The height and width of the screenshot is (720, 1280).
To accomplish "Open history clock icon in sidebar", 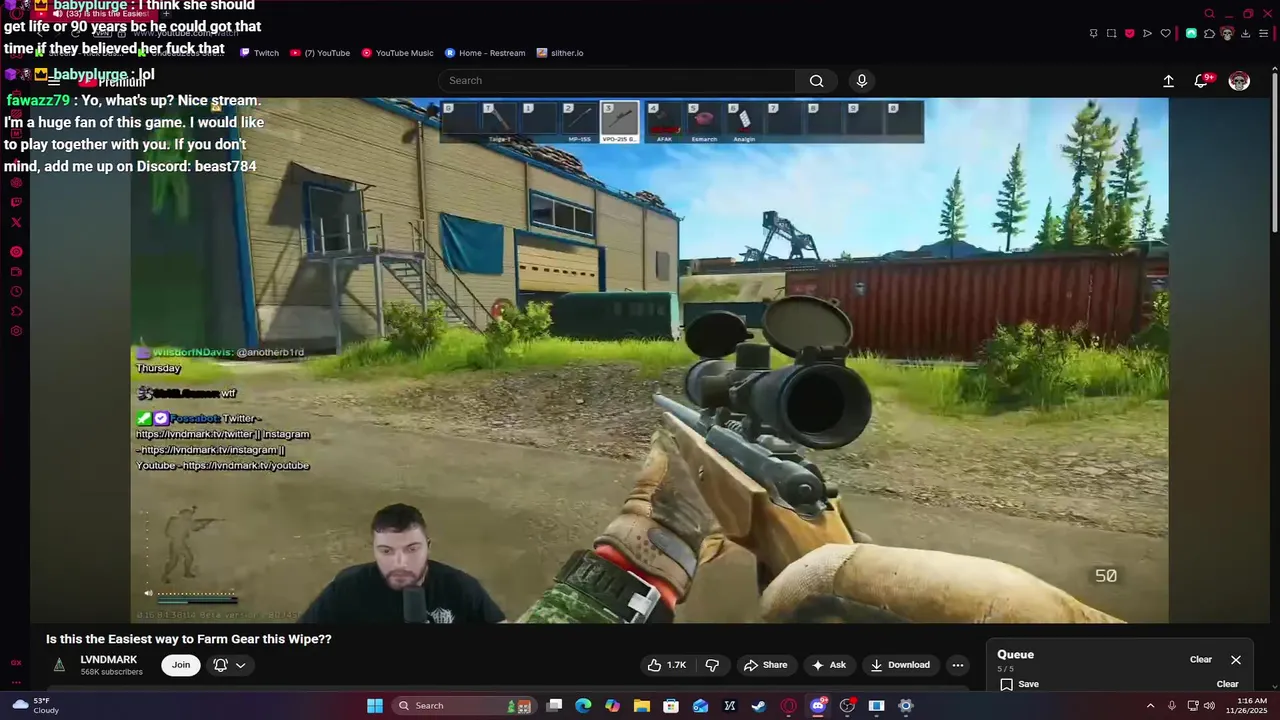I will 16,291.
